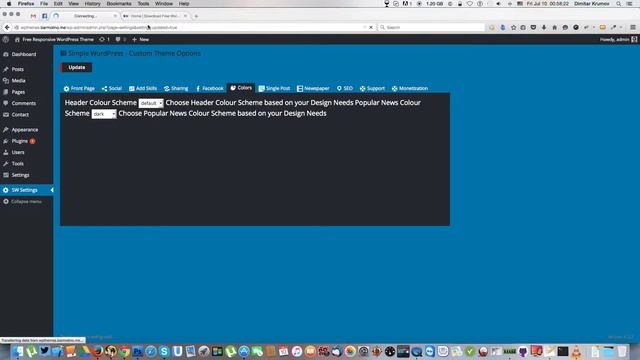The width and height of the screenshot is (640, 360).
Task: Switch to the Front Page tab
Action: [79, 88]
